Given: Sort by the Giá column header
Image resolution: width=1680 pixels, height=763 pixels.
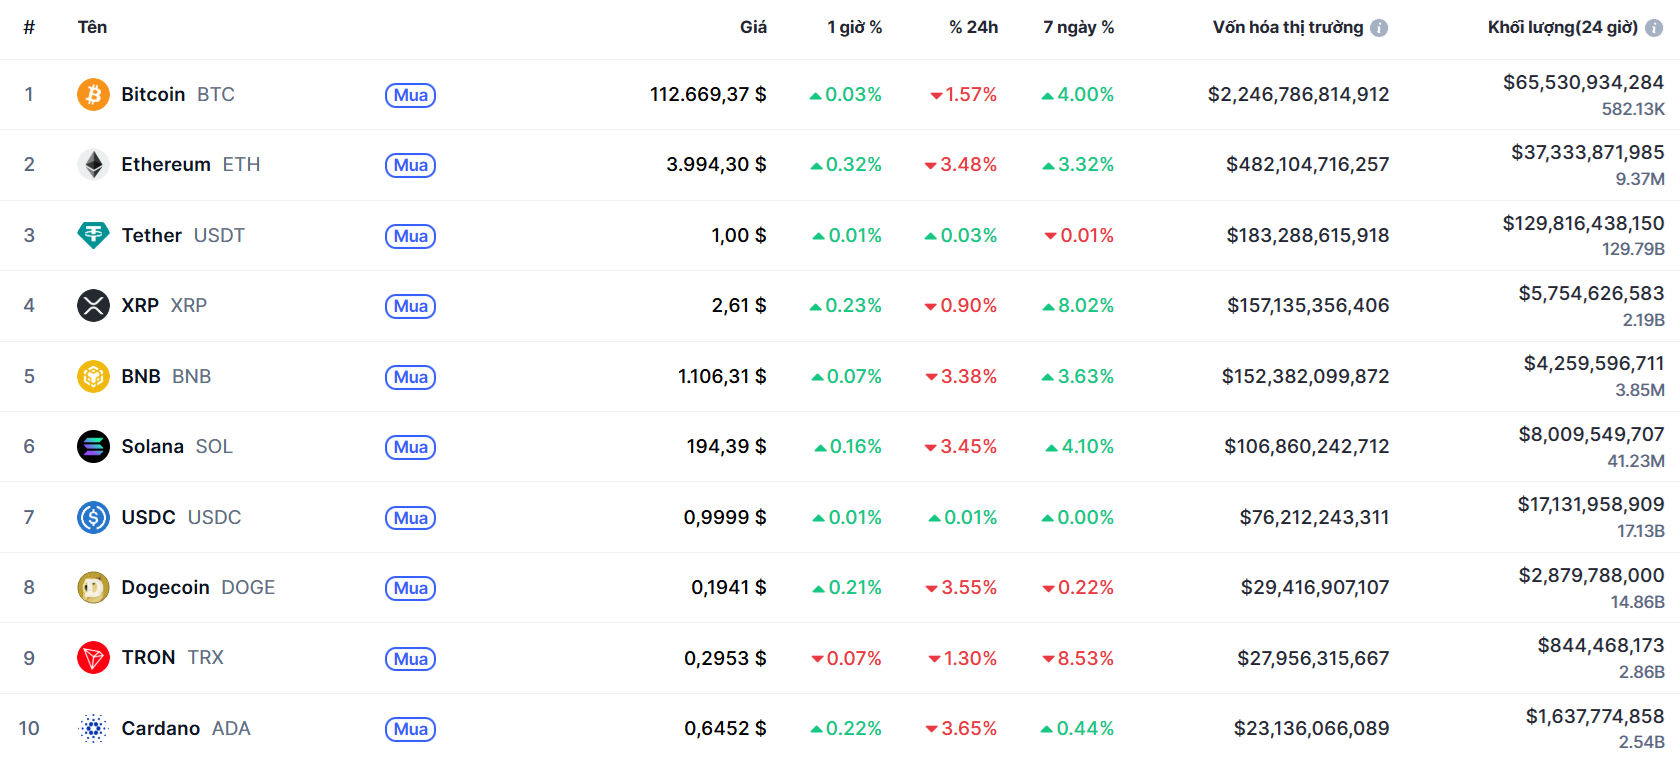Looking at the screenshot, I should [753, 27].
